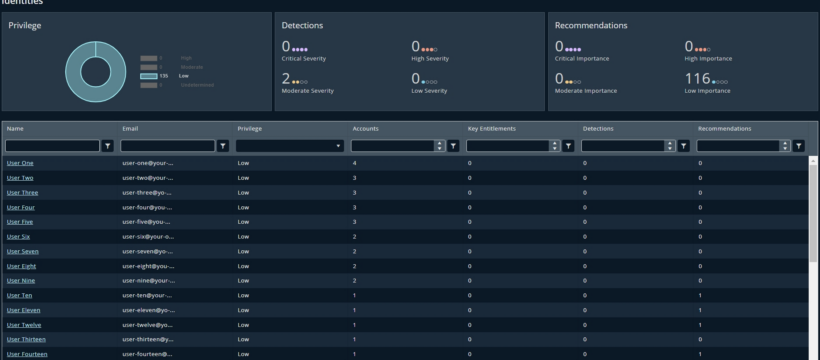Click the filter icon for Name column
The height and width of the screenshot is (360, 820).
coord(108,146)
